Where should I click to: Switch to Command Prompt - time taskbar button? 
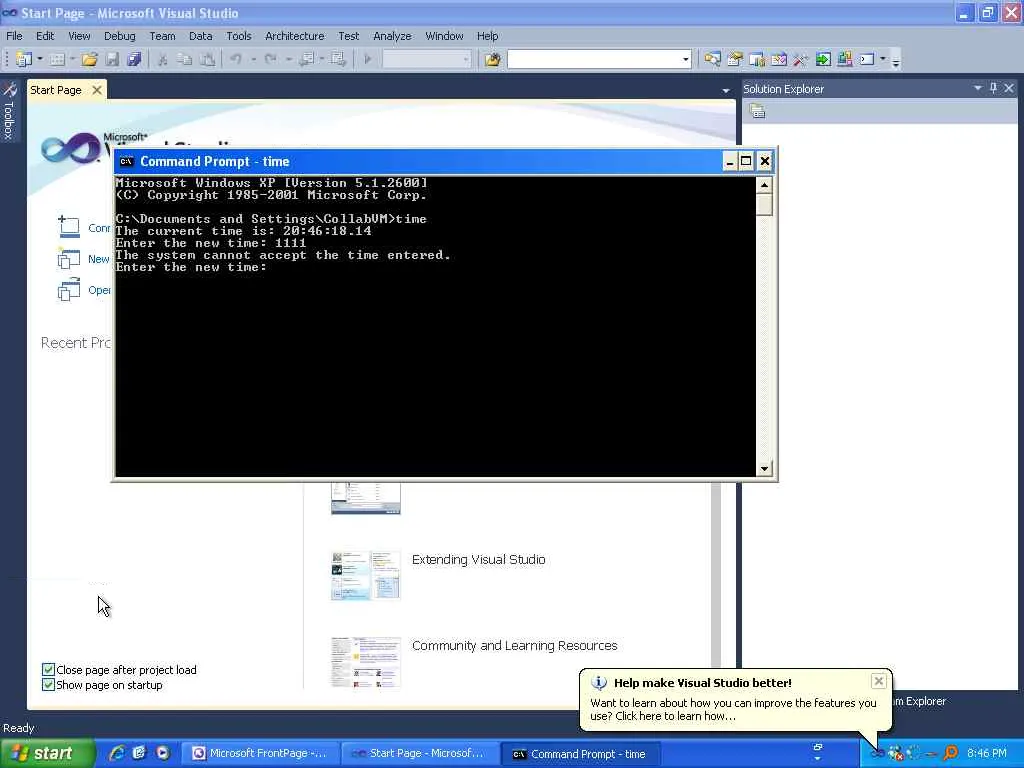click(581, 754)
